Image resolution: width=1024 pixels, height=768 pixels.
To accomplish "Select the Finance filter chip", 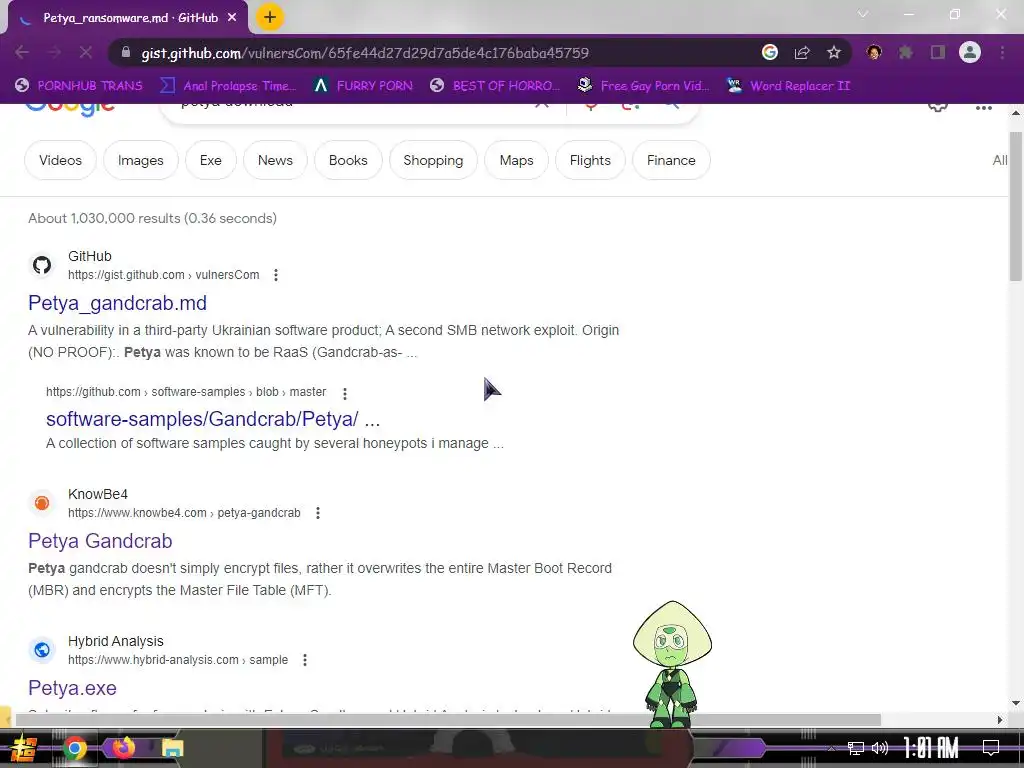I will point(671,160).
